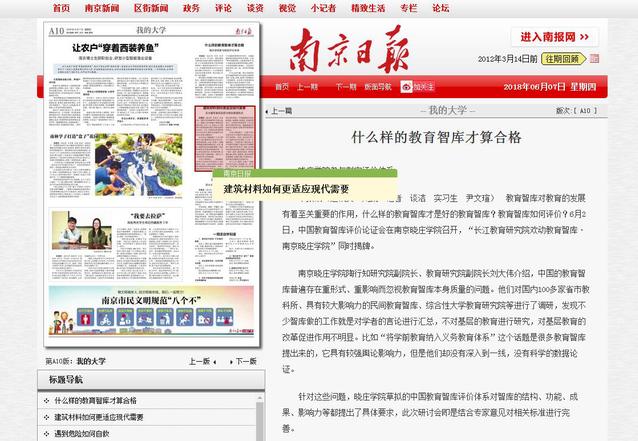Click the garden photo on the newspaper page
The width and height of the screenshot is (638, 441).
138,165
